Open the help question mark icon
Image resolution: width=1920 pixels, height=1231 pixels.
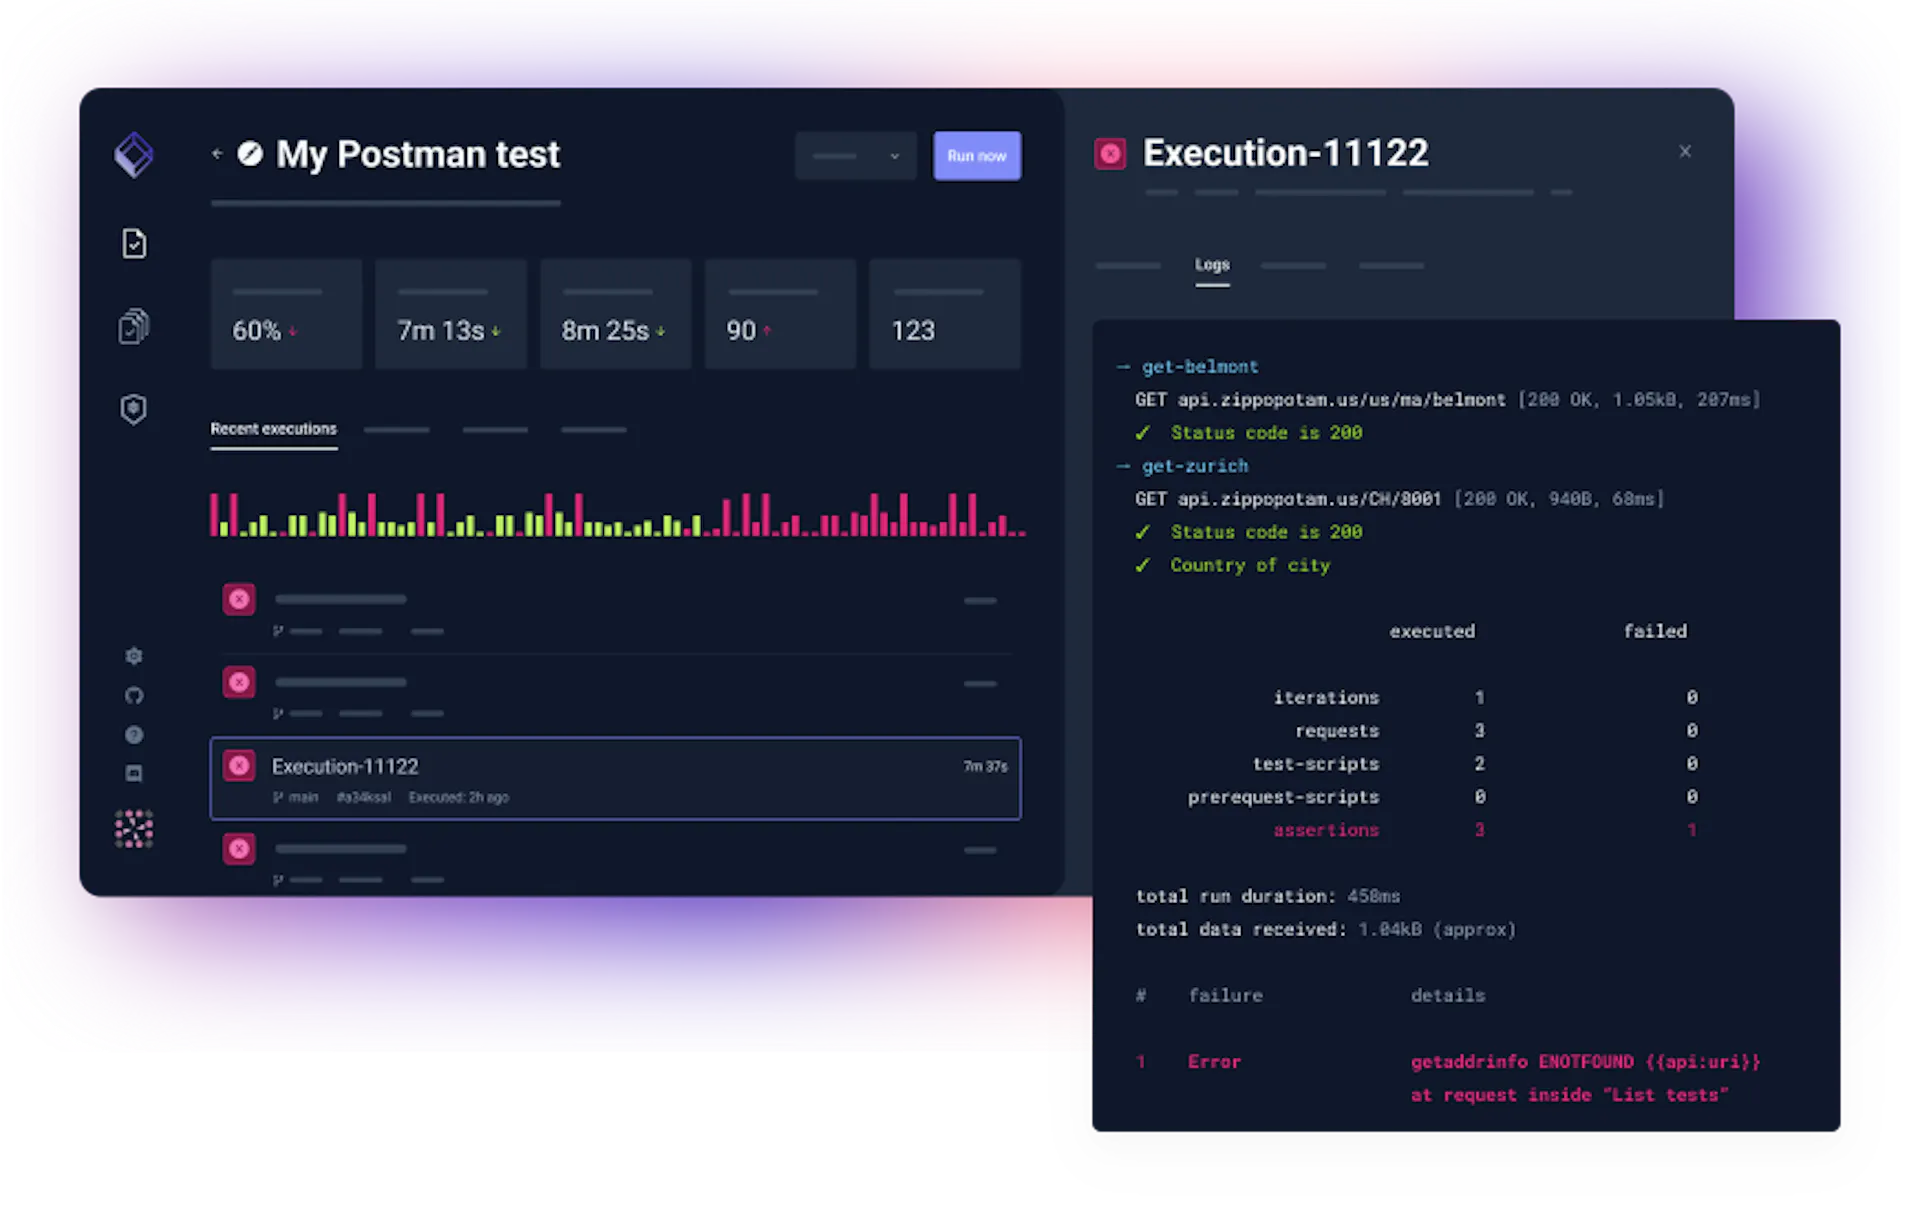click(x=134, y=735)
